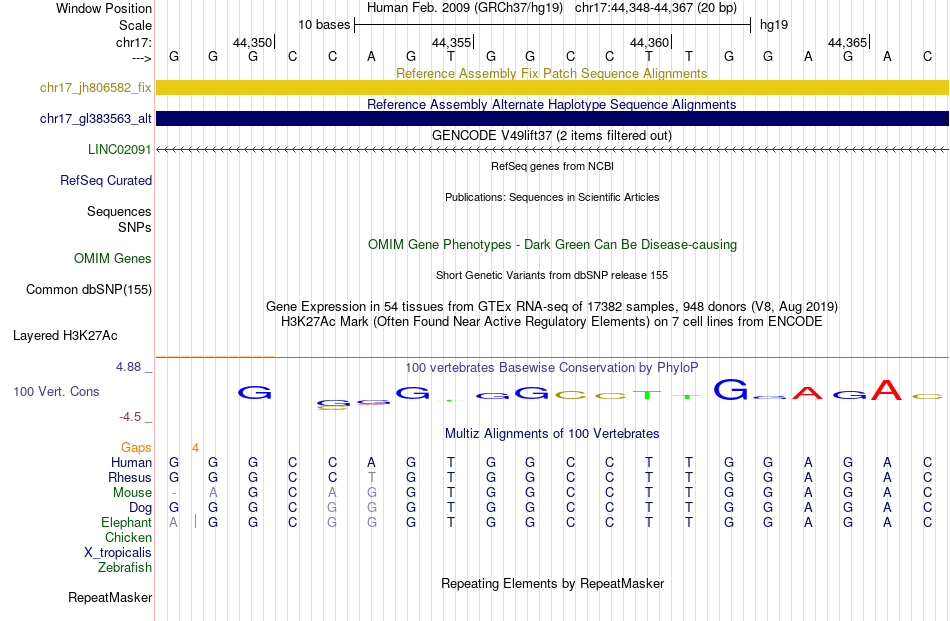Click the X_tropicalis species row label
Viewport: 950px width, 621px height.
(118, 553)
